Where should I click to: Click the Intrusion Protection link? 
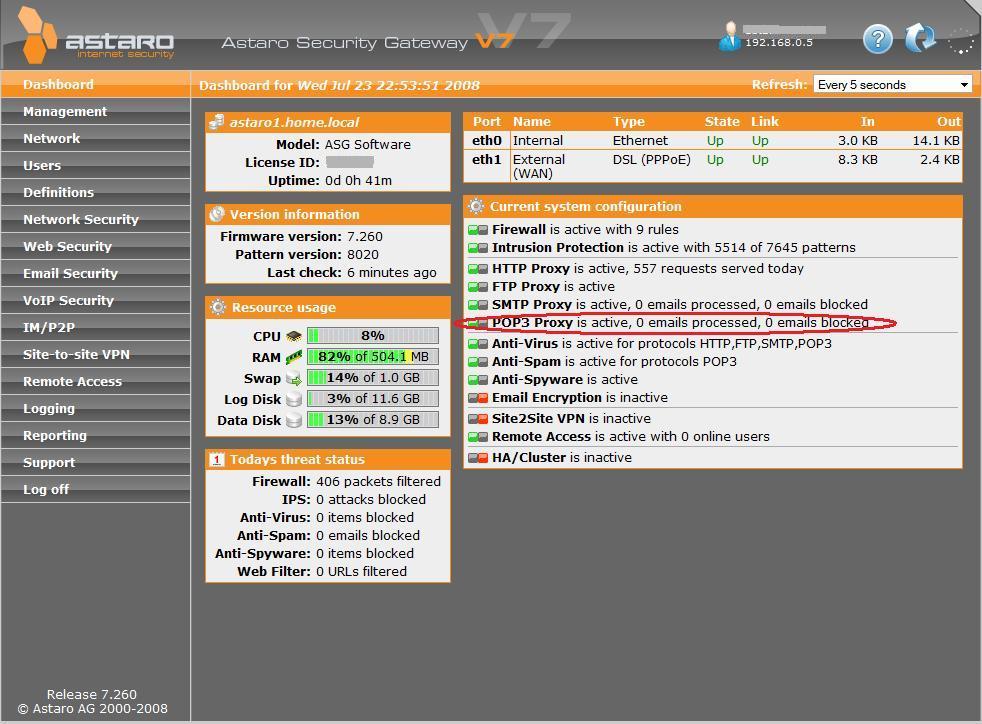[557, 247]
